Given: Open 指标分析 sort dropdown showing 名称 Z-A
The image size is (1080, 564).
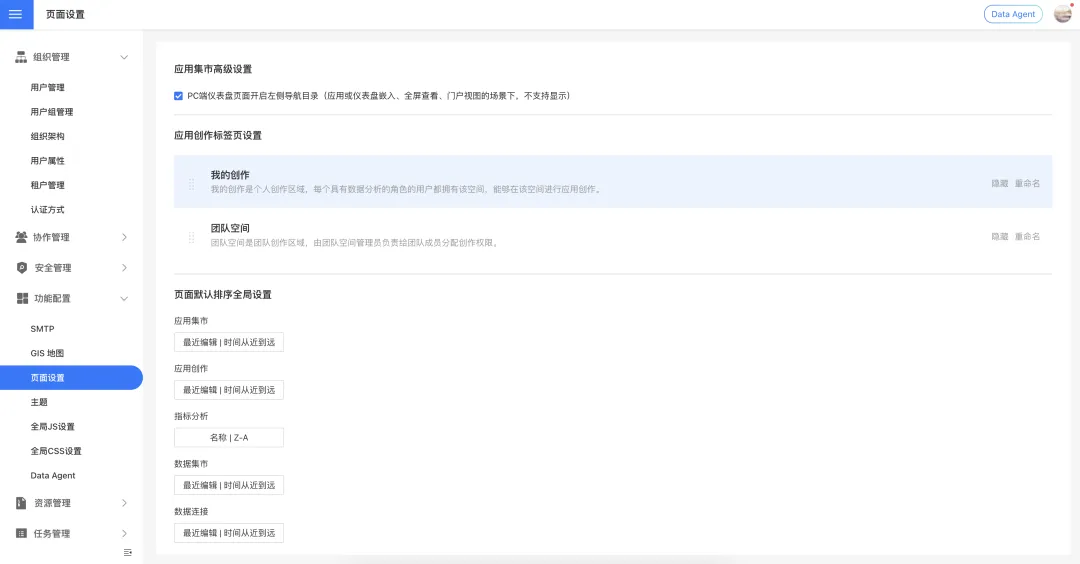Looking at the screenshot, I should tap(229, 437).
